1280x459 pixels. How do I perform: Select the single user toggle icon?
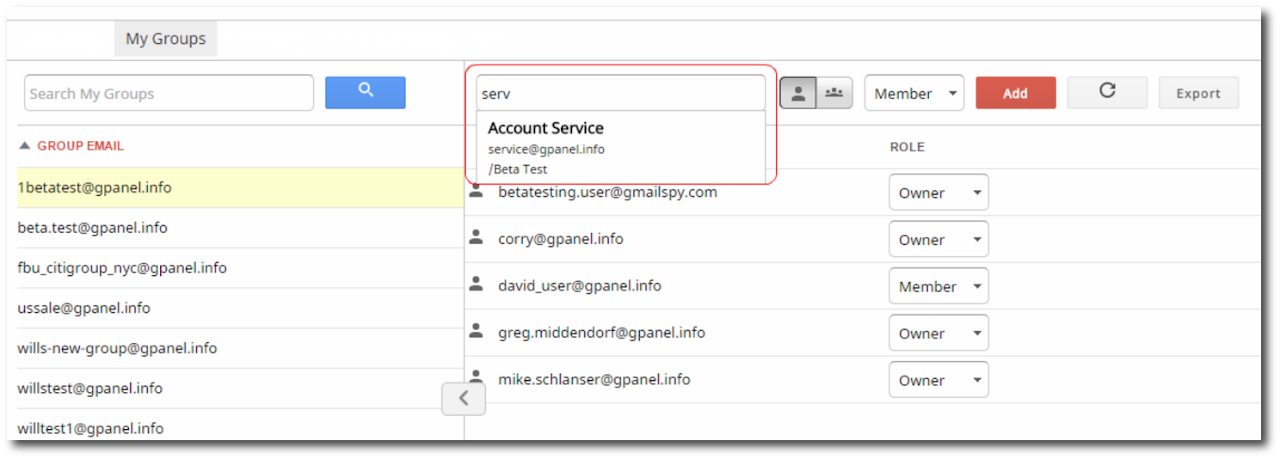798,93
